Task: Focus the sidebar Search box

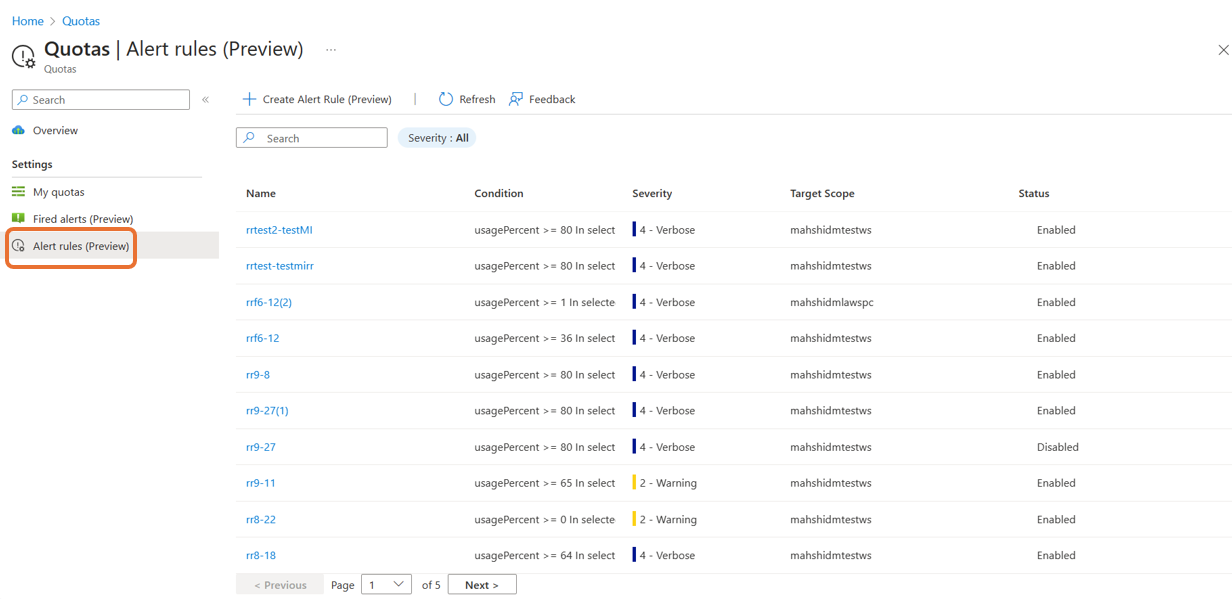Action: [x=100, y=100]
